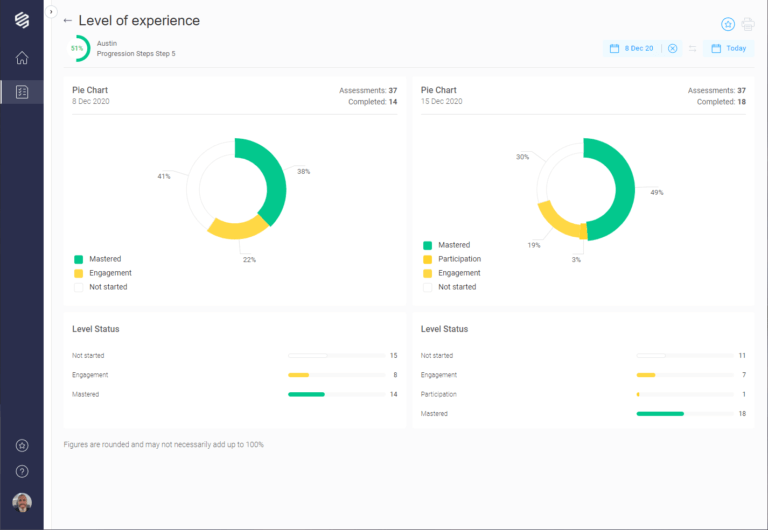Add this report to favourites with star icon
The height and width of the screenshot is (530, 768).
pos(728,24)
